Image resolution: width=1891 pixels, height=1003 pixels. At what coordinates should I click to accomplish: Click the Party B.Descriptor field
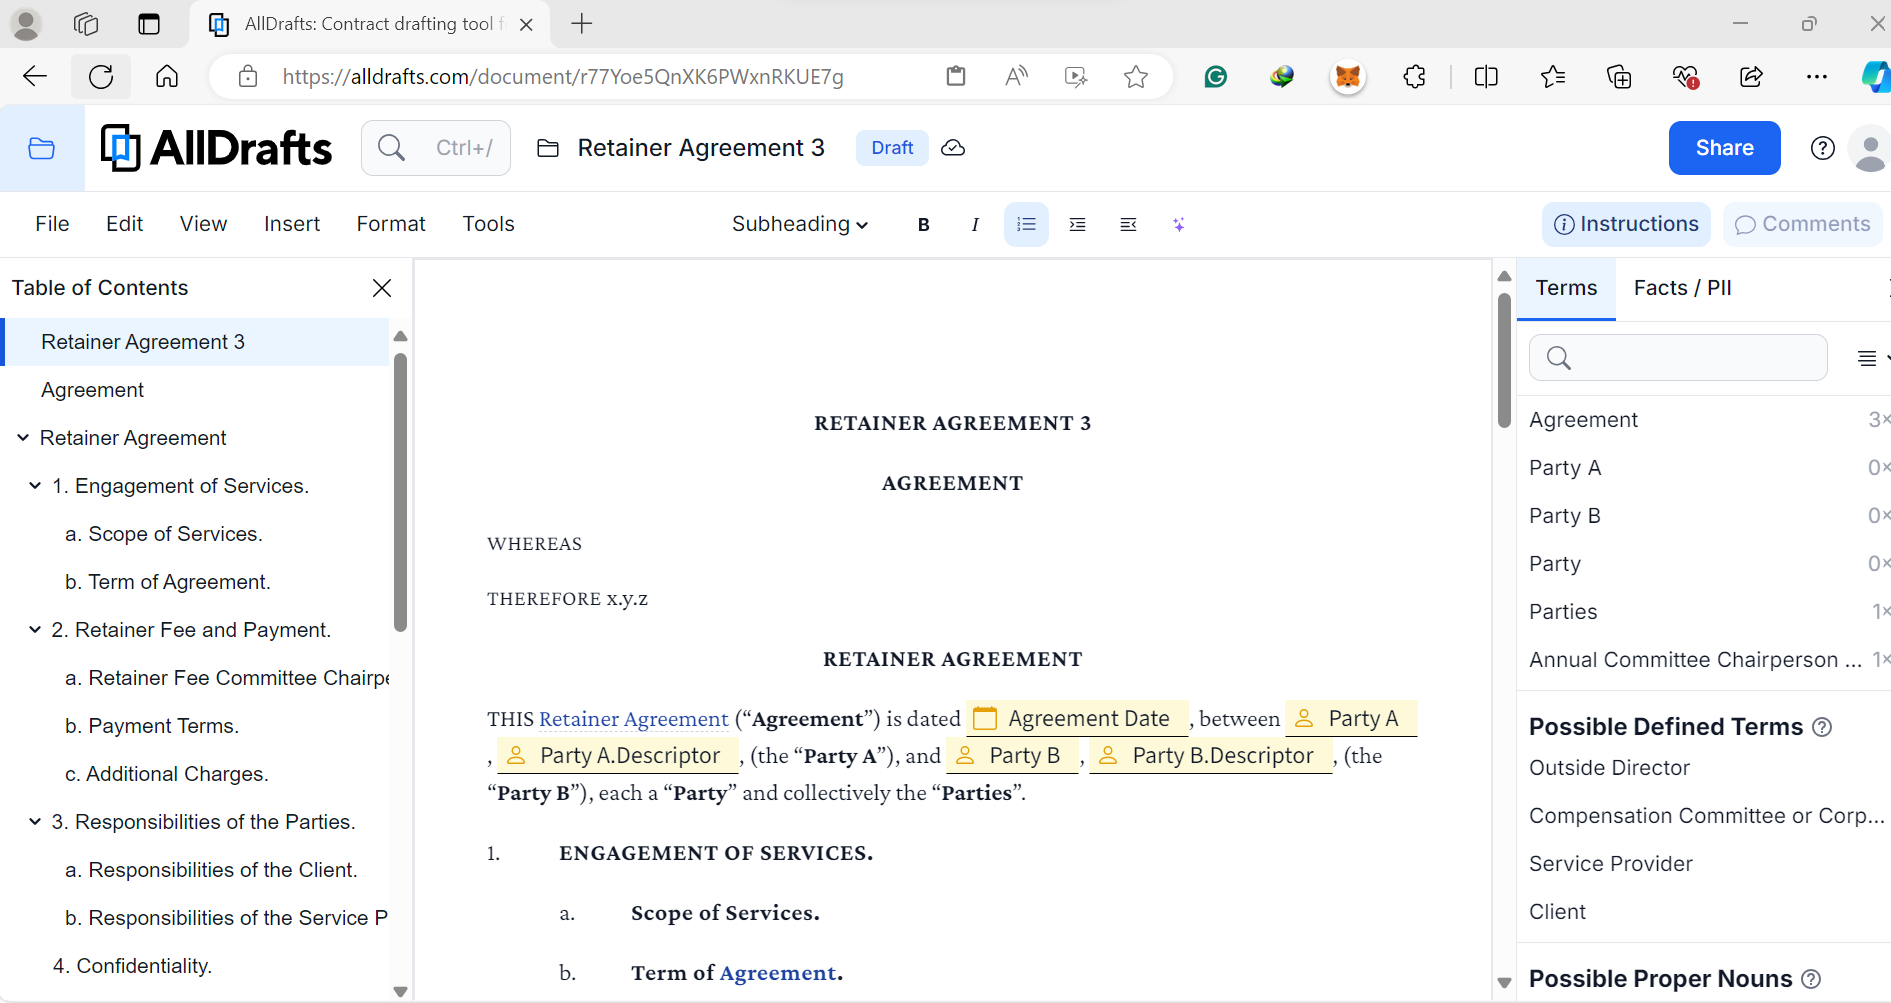(x=1211, y=756)
